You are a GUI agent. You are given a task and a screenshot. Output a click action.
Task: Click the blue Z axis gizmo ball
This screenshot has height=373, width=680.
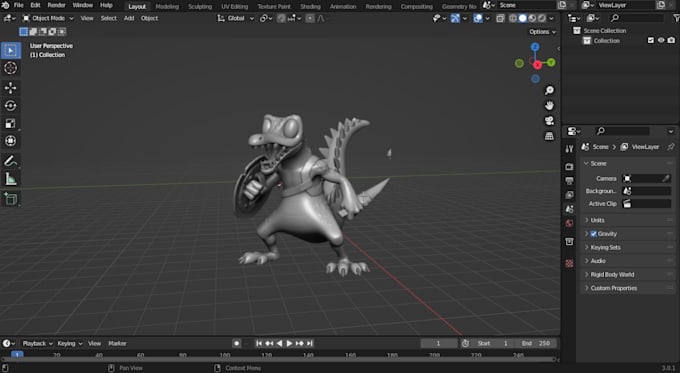[x=535, y=47]
